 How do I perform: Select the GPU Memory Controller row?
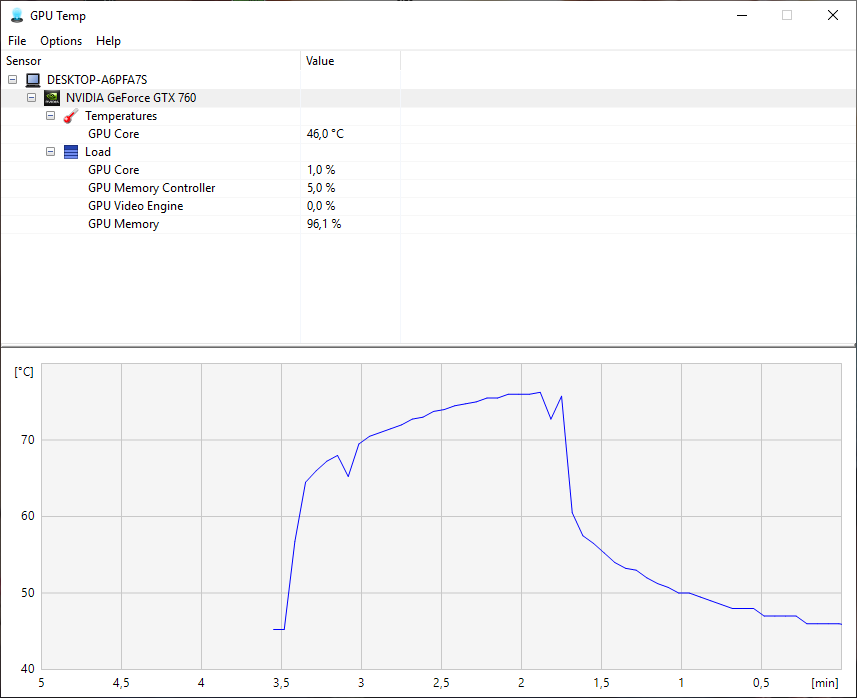(151, 188)
